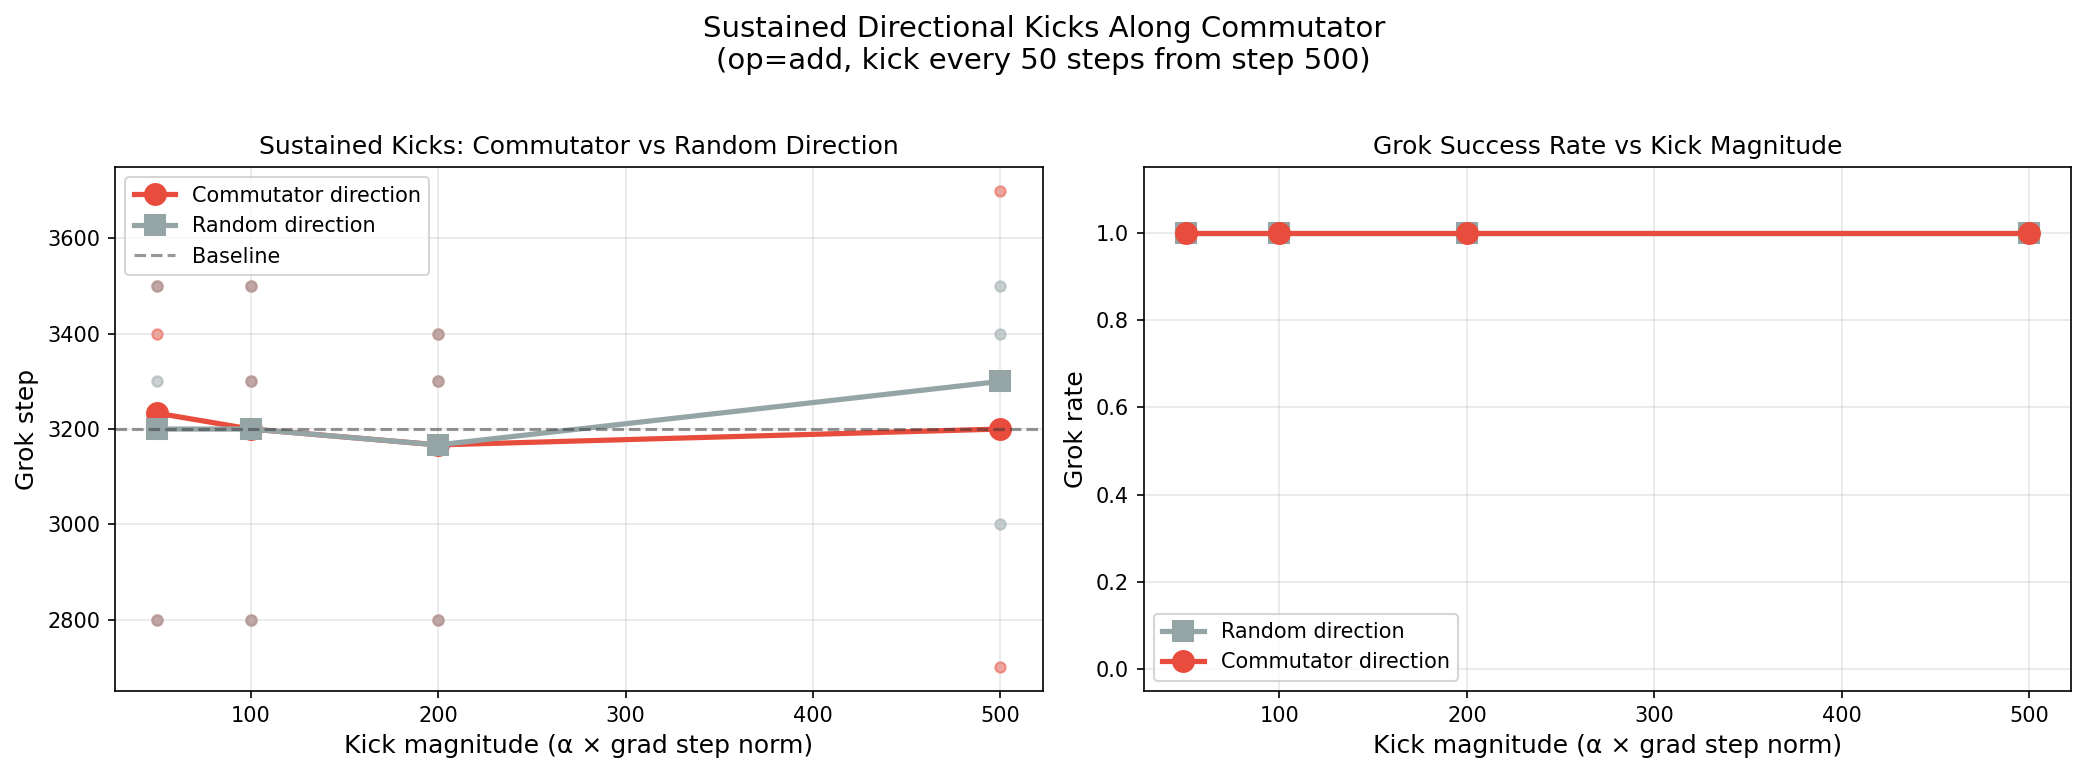Click red circle marker in right chart legend
The width and height of the screenshot is (2086, 773).
coord(1184,661)
